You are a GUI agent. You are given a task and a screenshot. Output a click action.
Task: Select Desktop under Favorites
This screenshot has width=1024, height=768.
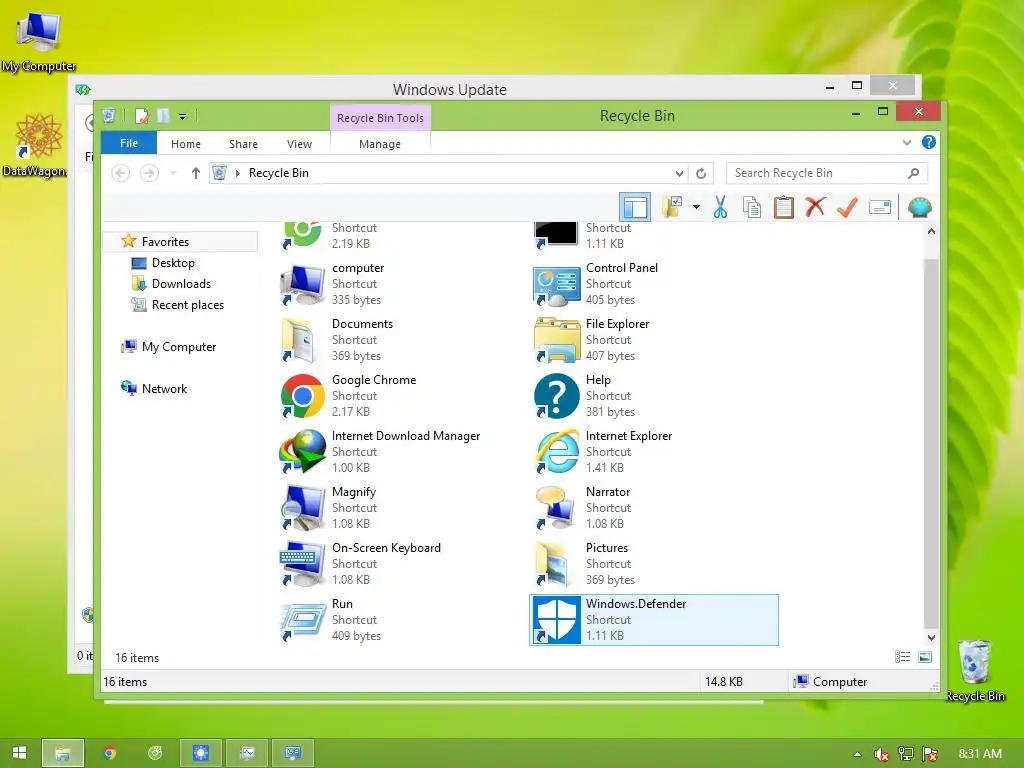173,263
